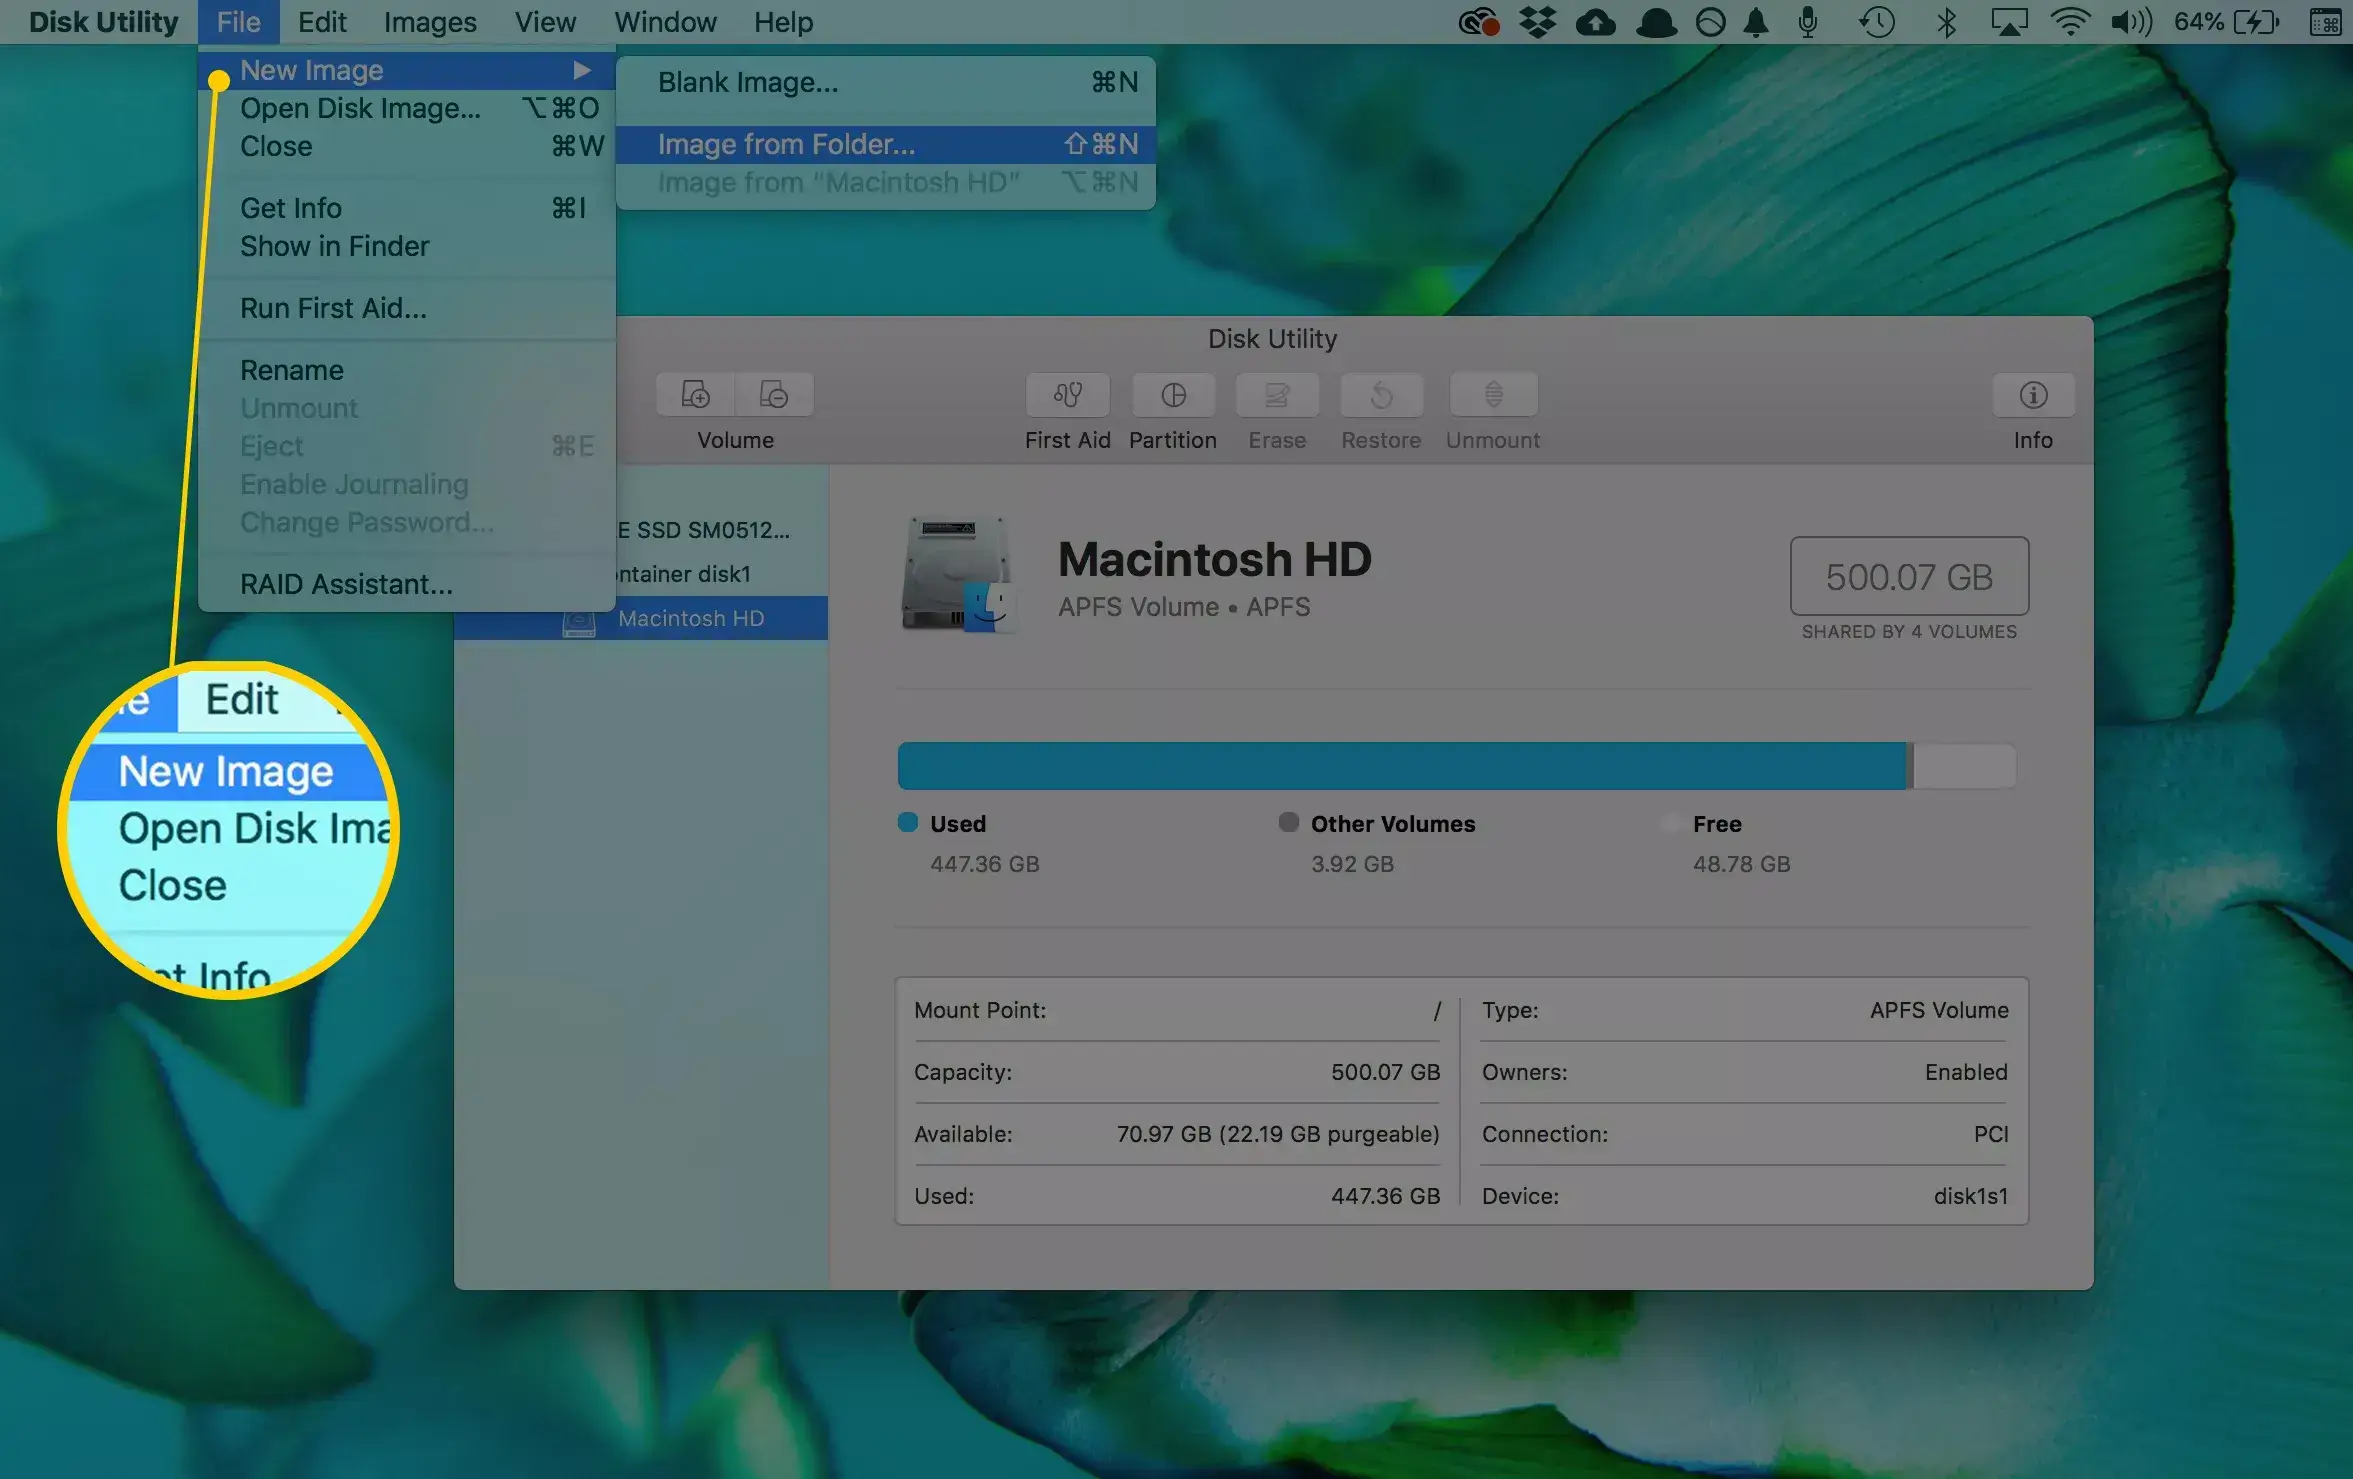
Task: Click the macOS menu bar File menu
Action: (x=237, y=20)
